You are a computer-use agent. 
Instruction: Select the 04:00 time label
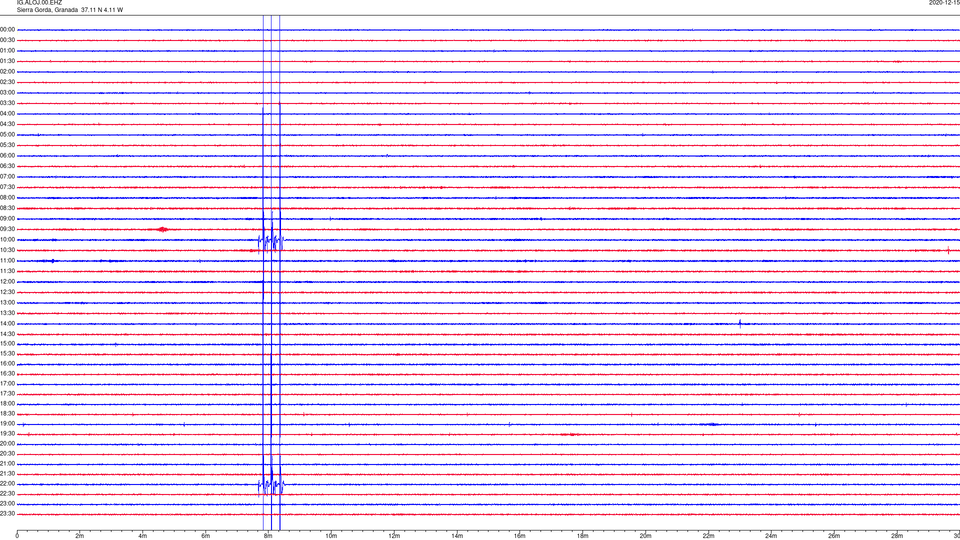click(7, 113)
